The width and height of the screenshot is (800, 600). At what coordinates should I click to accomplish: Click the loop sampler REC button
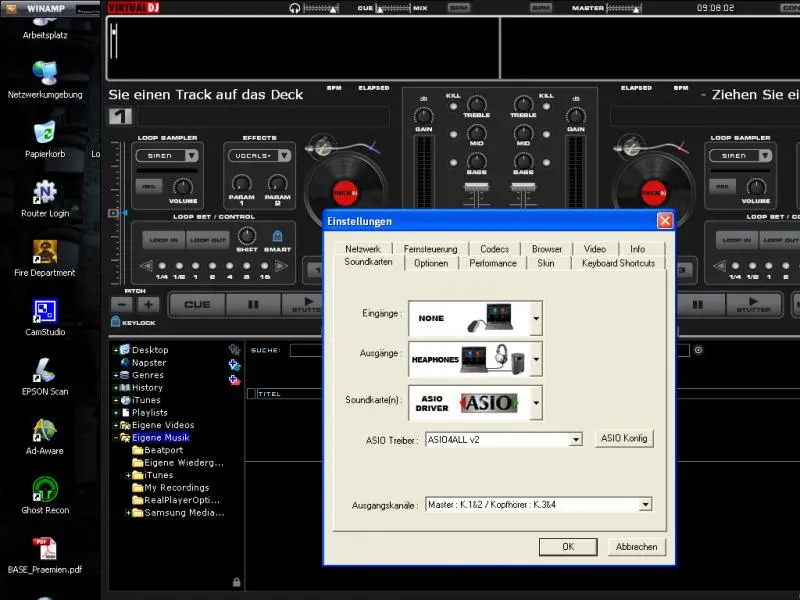click(150, 187)
